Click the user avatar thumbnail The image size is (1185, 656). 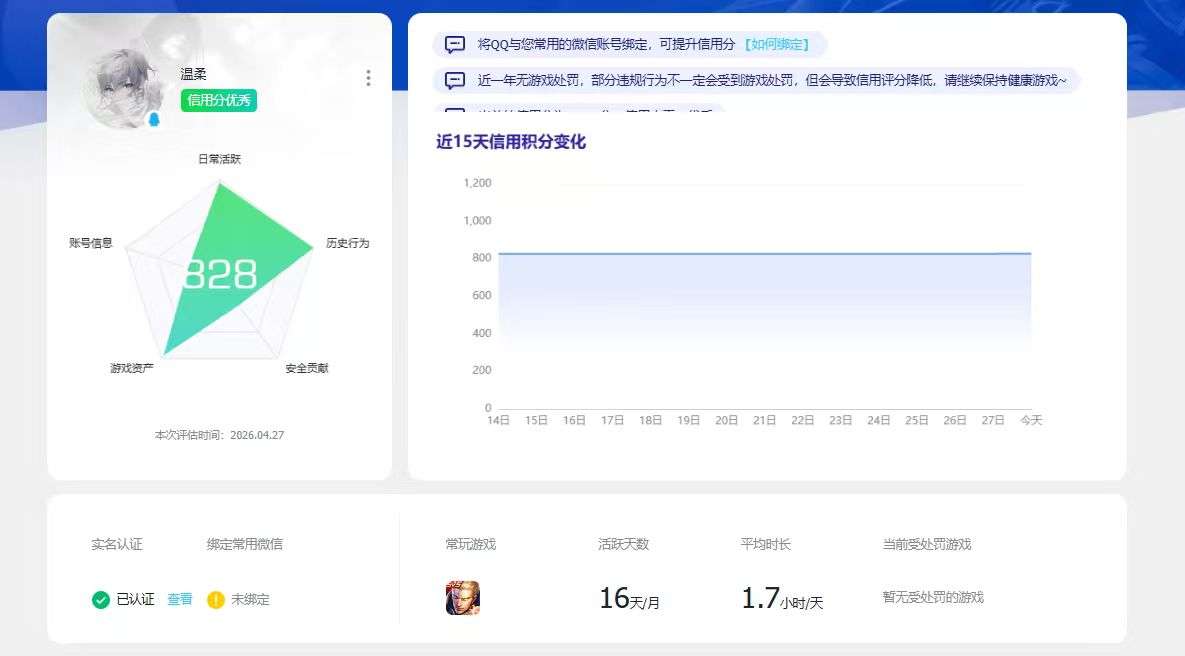120,80
